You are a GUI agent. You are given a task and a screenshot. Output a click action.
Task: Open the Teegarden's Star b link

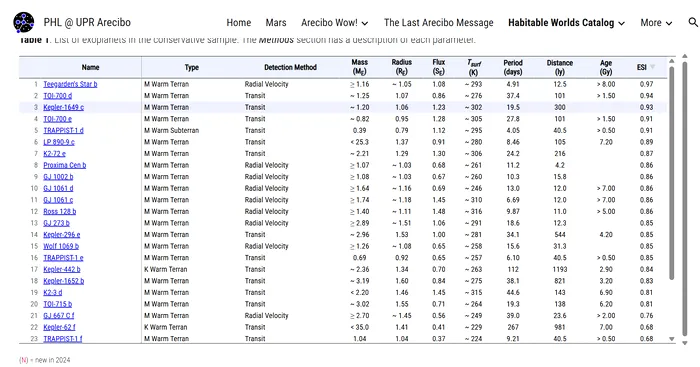pyautogui.click(x=70, y=84)
